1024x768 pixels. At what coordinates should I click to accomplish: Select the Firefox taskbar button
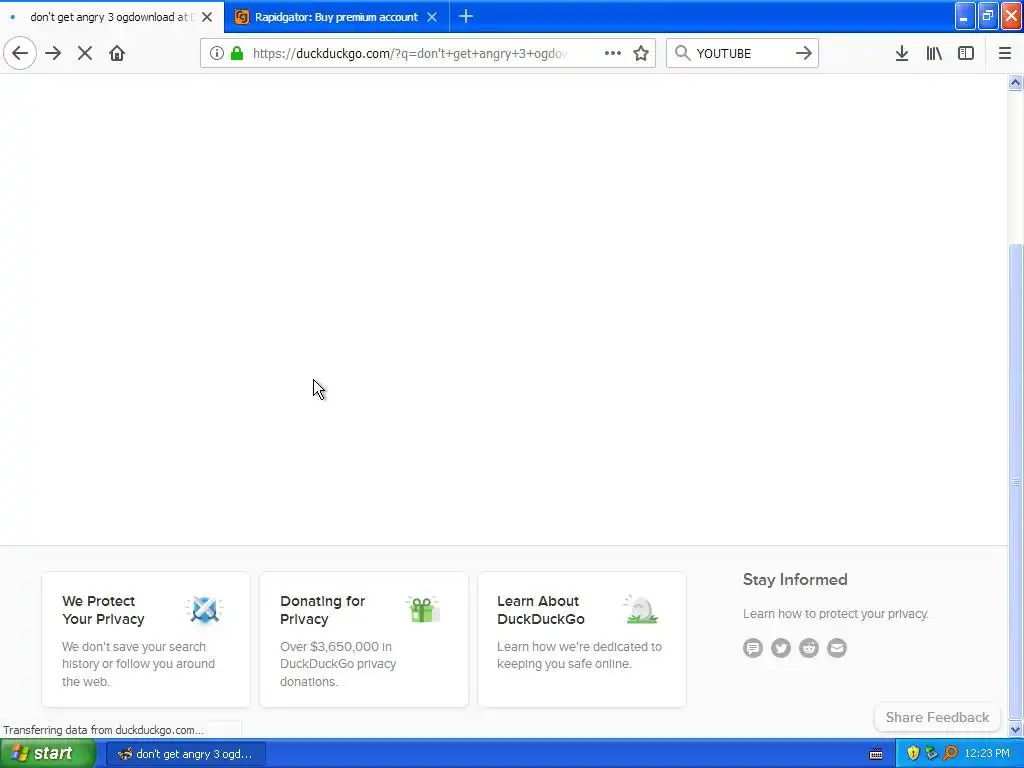coord(186,754)
